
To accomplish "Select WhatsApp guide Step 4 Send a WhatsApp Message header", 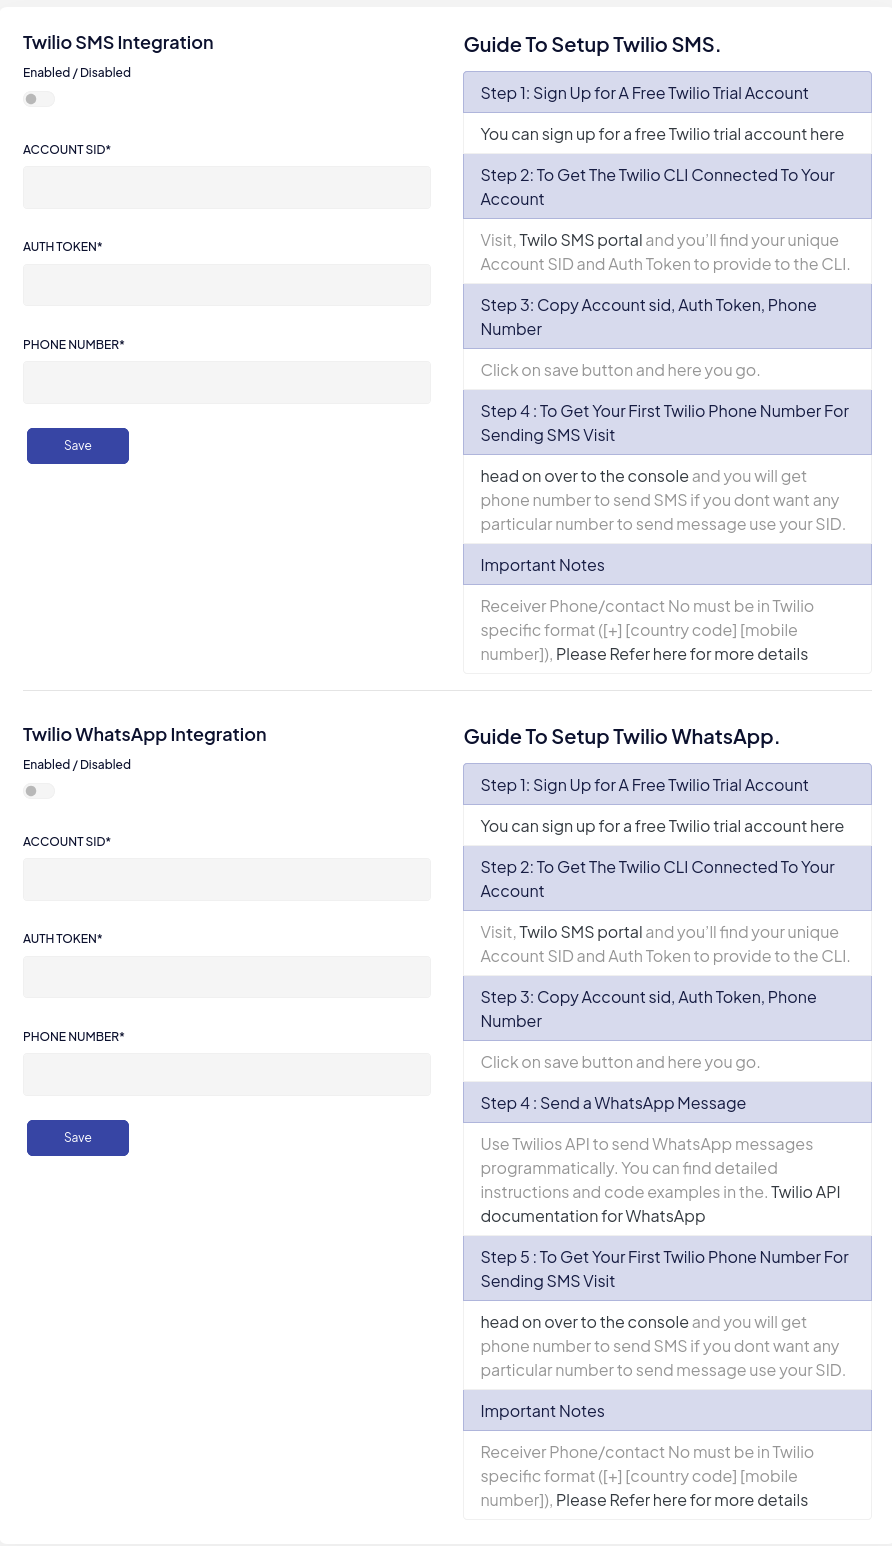I will 667,1103.
